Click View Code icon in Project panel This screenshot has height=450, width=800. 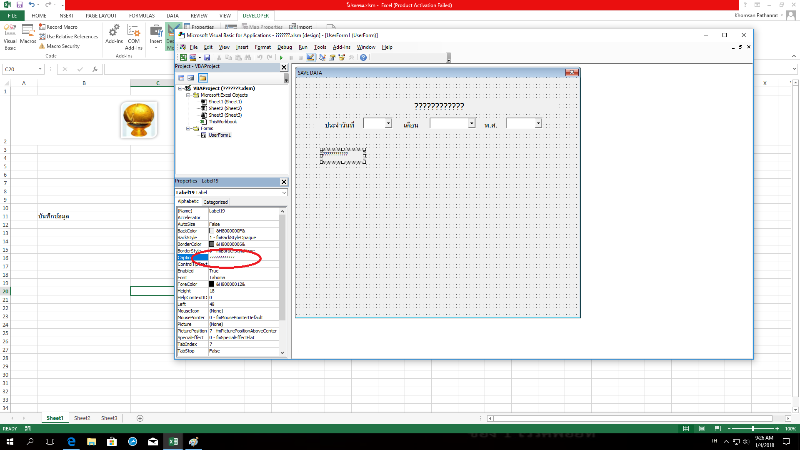click(x=181, y=77)
